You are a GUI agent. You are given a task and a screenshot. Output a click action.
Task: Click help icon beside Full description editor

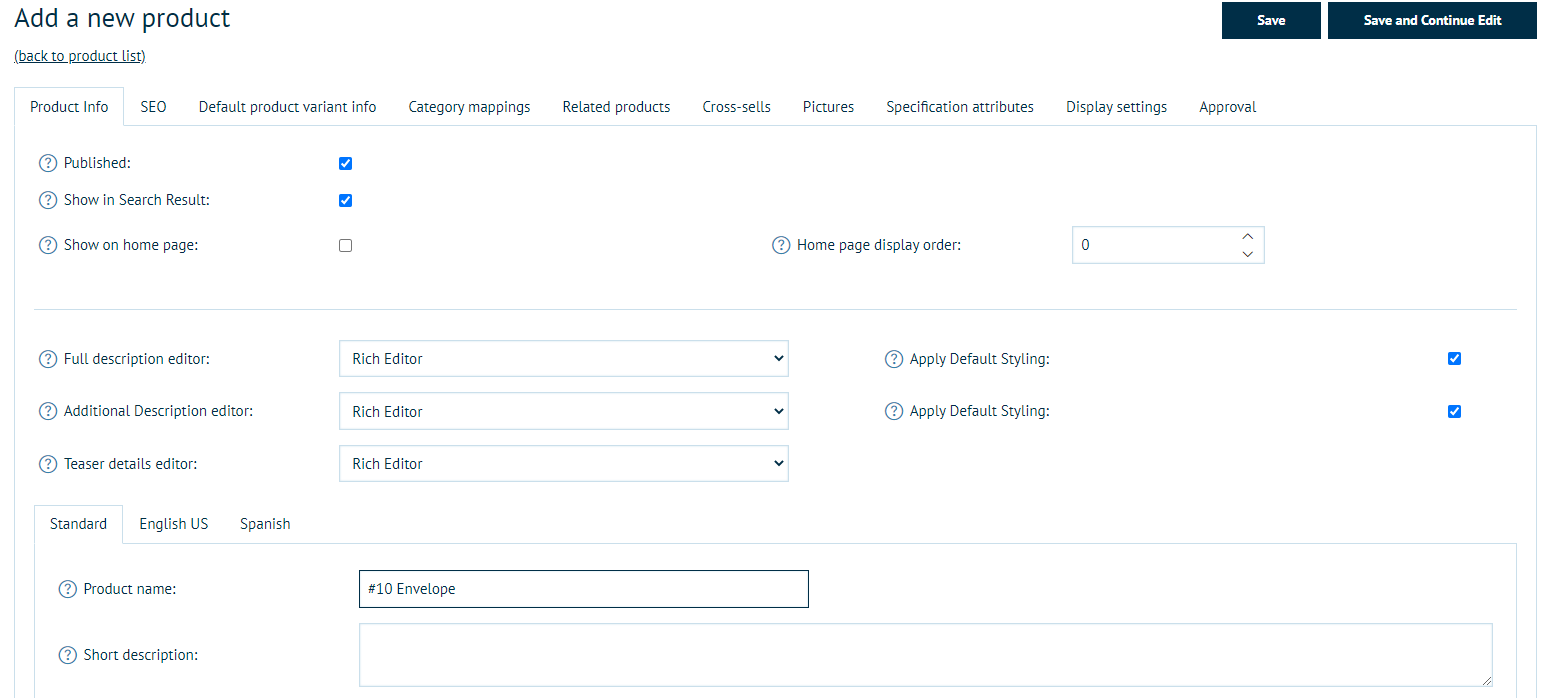tap(47, 359)
